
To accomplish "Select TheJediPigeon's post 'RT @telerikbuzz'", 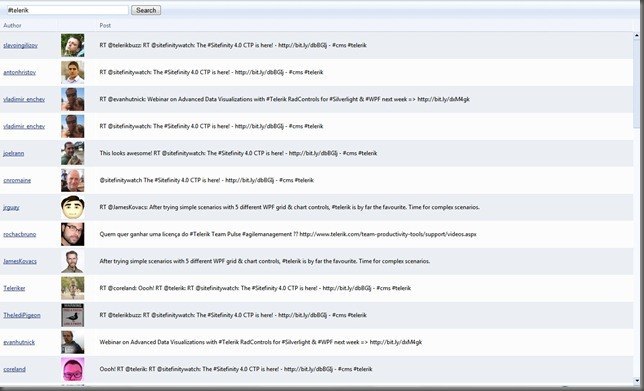I will 233,315.
